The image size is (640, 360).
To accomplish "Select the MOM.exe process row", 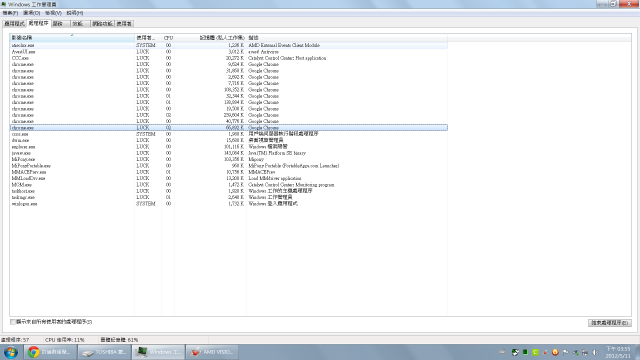I will (x=229, y=184).
